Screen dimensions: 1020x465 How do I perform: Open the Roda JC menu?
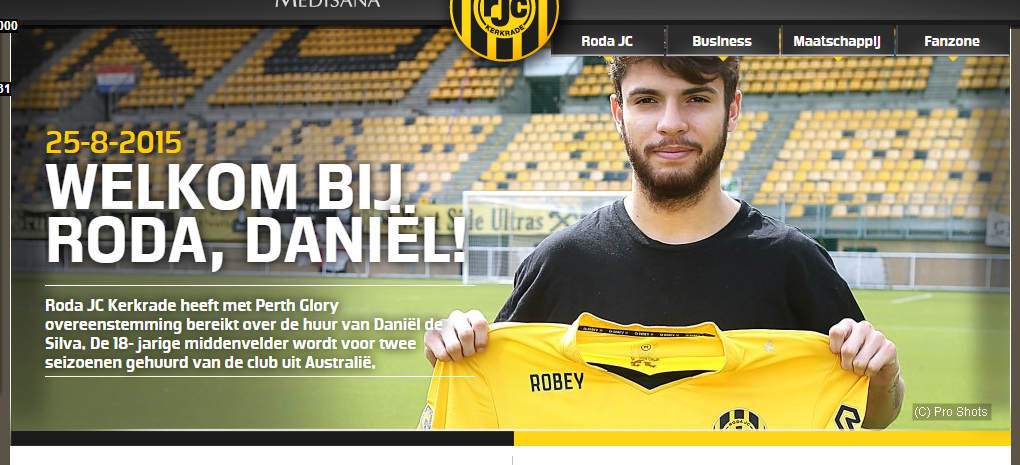tap(607, 41)
